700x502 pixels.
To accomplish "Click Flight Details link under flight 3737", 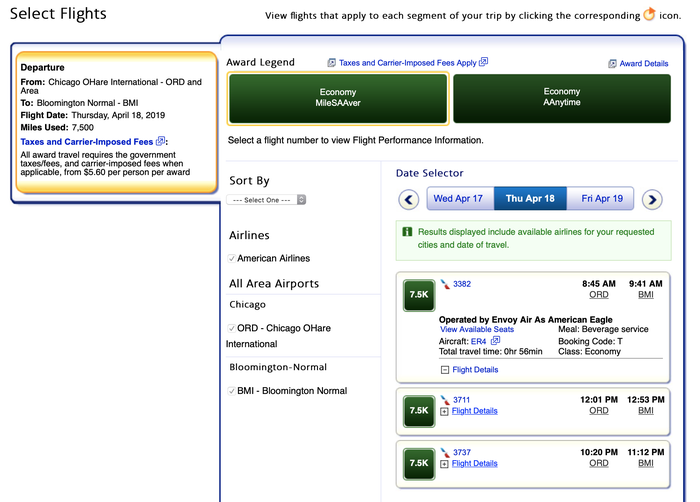I will [x=475, y=464].
